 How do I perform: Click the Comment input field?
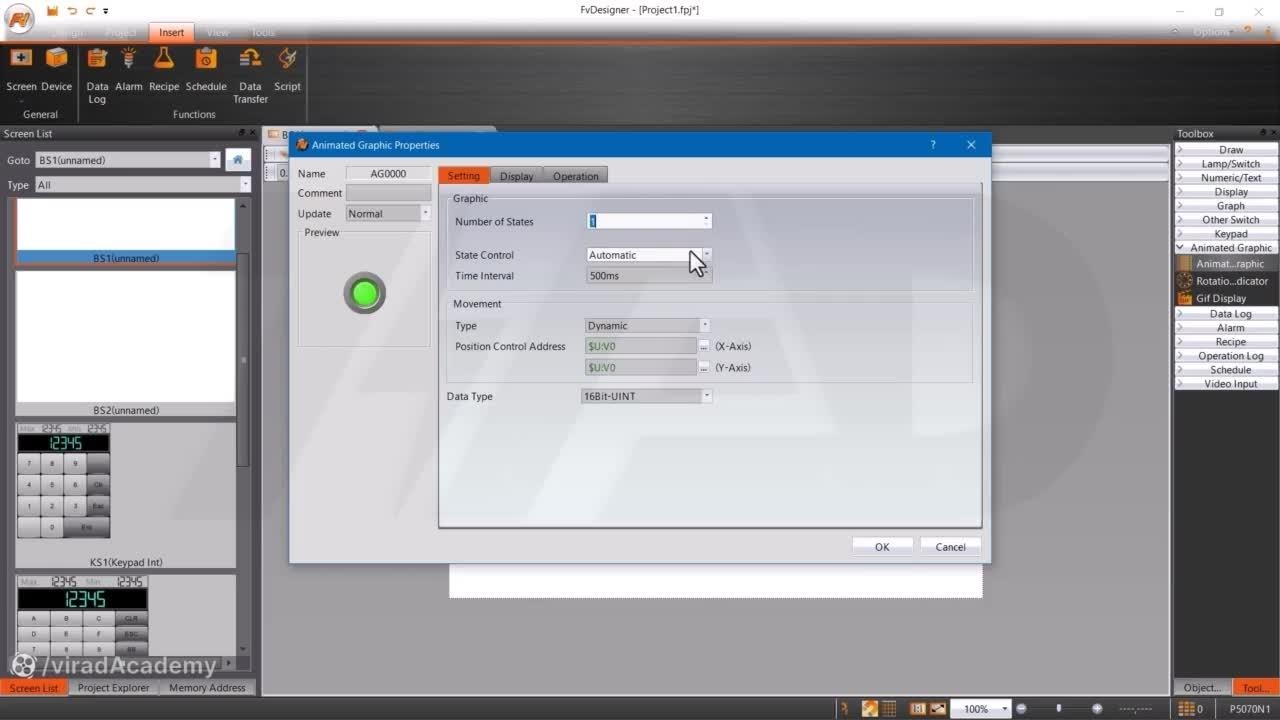coord(388,193)
